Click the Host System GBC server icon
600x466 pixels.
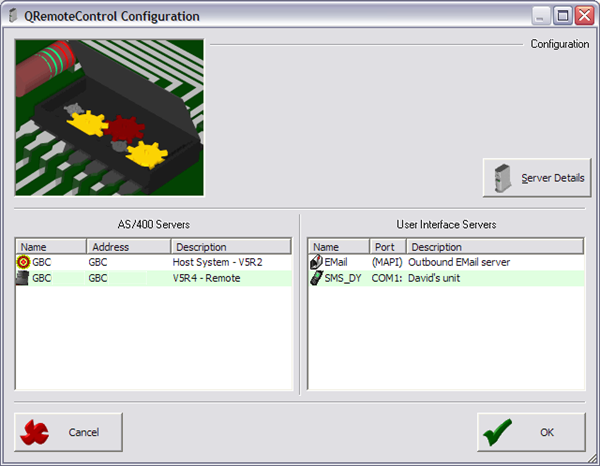coord(24,262)
